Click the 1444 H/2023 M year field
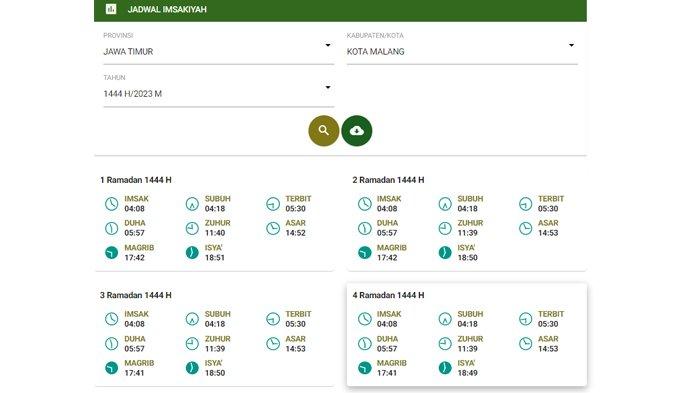 (219, 94)
